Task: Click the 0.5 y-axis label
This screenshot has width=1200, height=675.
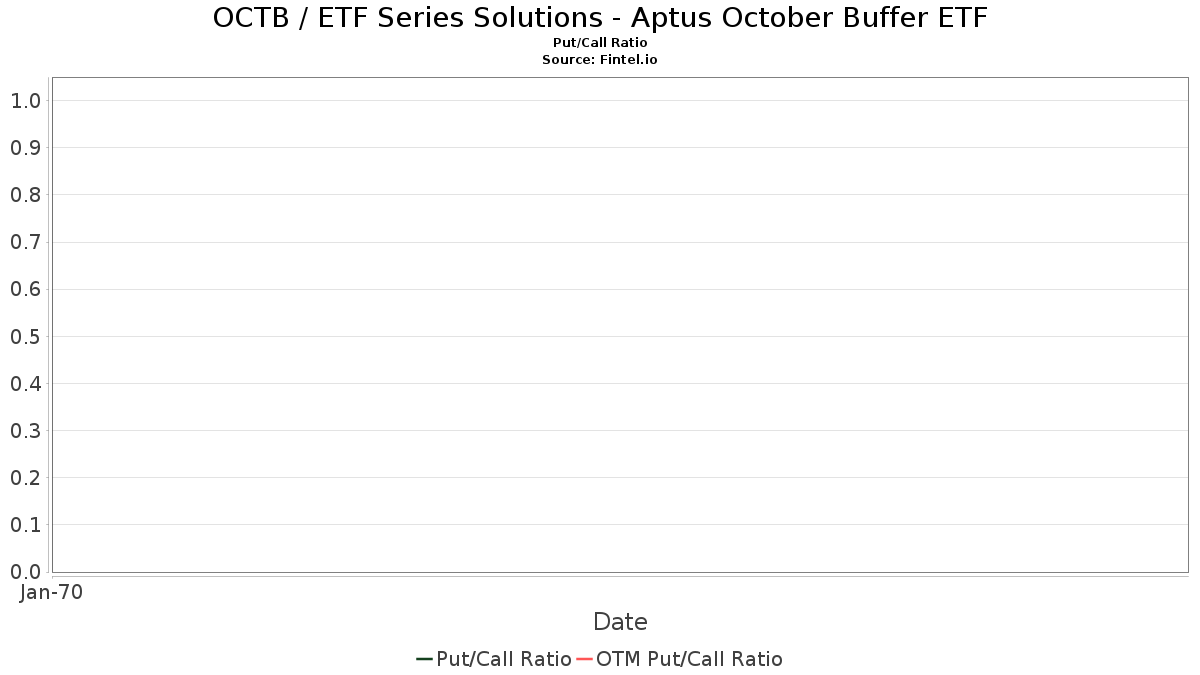Action: [25, 337]
